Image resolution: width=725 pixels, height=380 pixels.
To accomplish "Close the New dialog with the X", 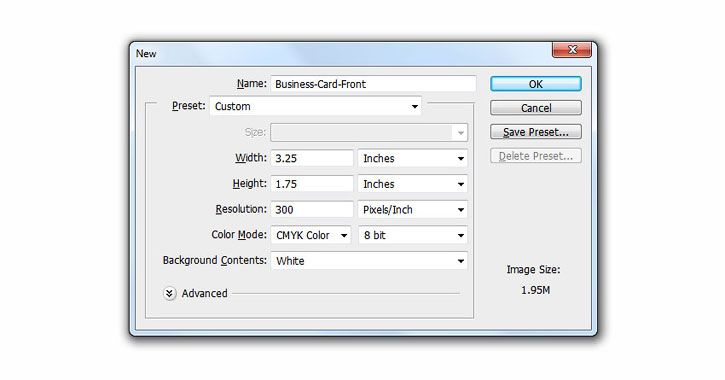I will (x=572, y=50).
